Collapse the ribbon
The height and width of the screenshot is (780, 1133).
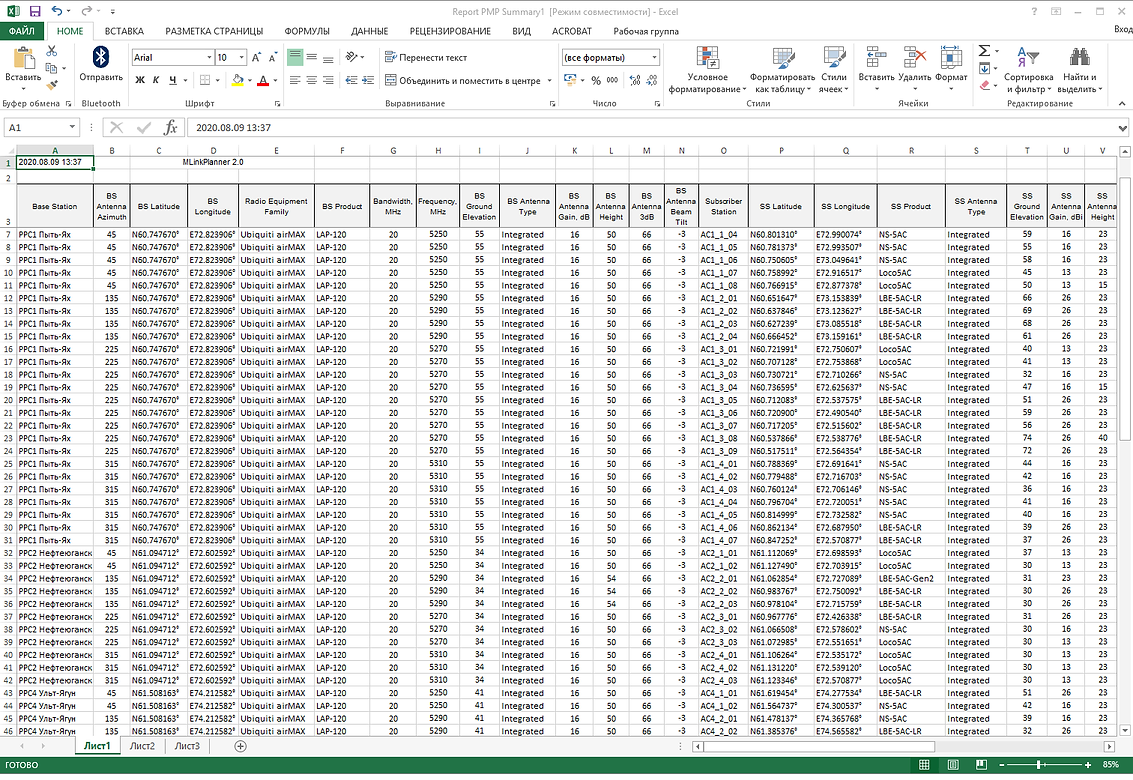tap(1122, 103)
